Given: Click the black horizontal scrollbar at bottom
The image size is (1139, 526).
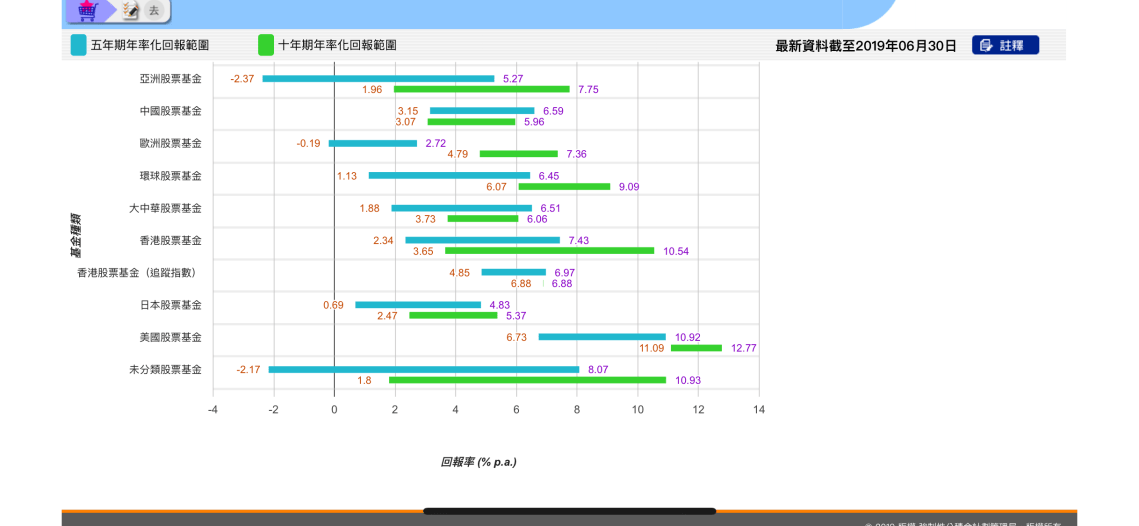Looking at the screenshot, I should (x=569, y=511).
